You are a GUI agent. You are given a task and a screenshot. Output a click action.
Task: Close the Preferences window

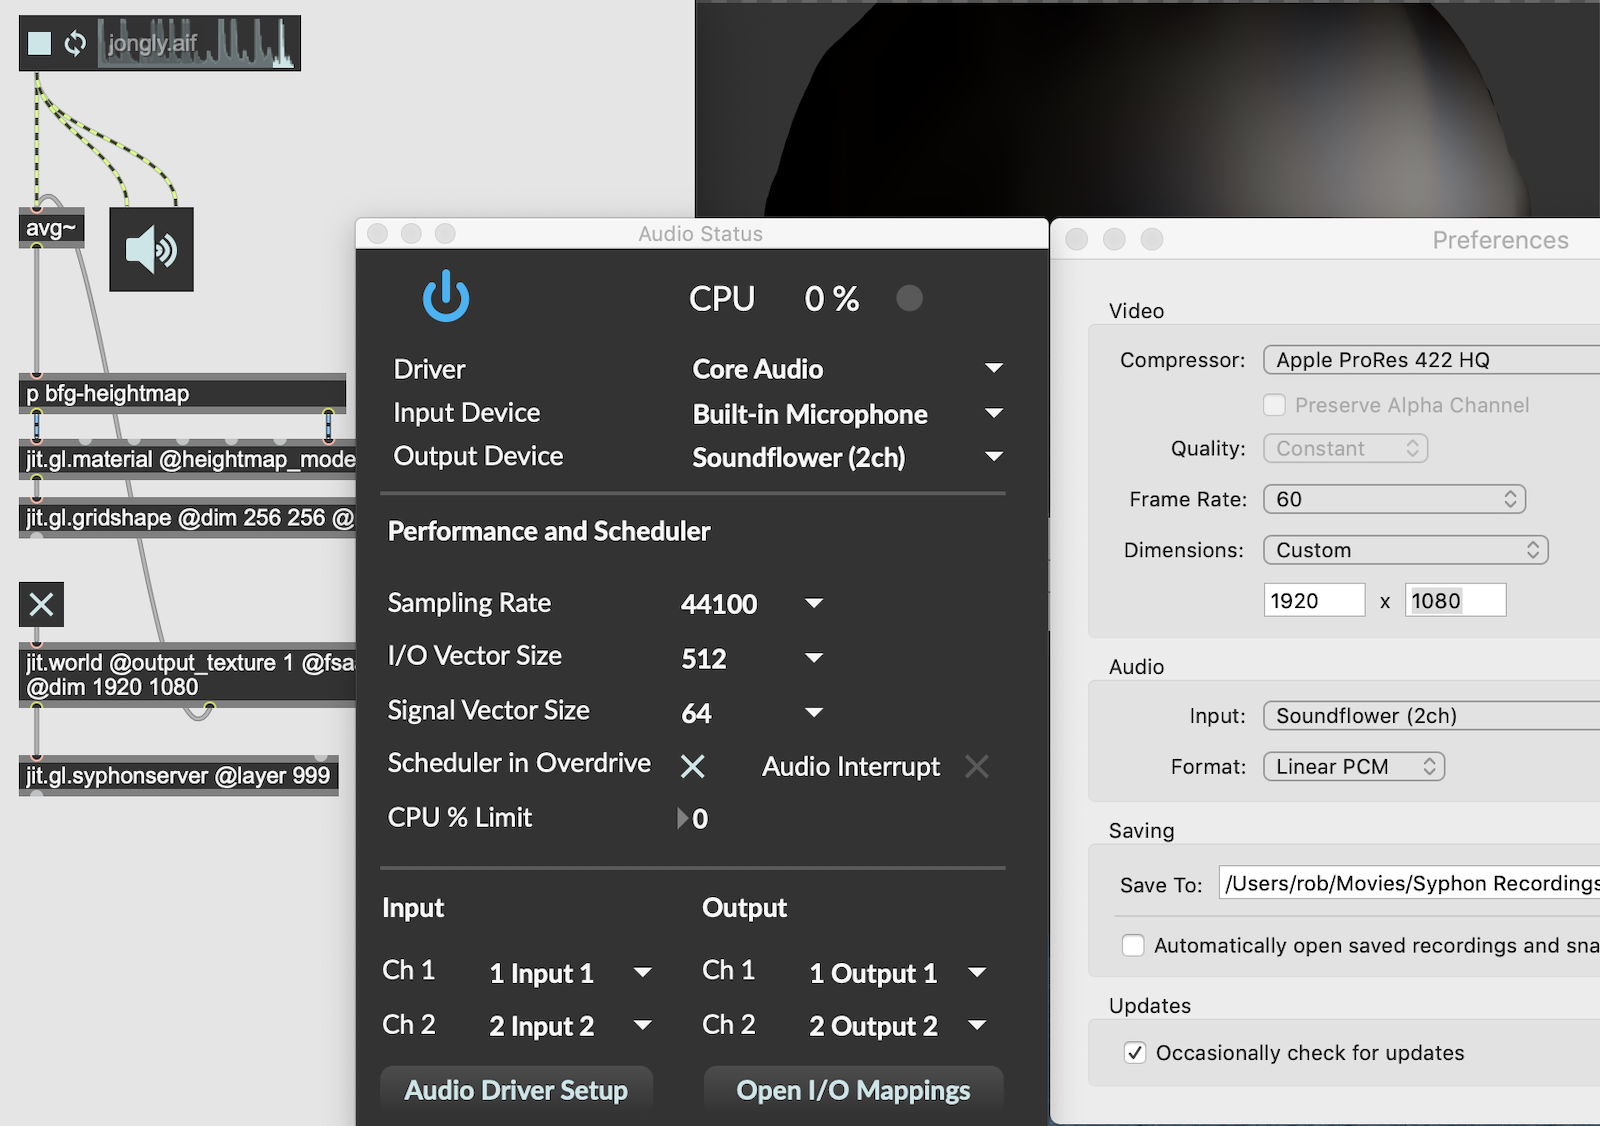(x=1077, y=239)
